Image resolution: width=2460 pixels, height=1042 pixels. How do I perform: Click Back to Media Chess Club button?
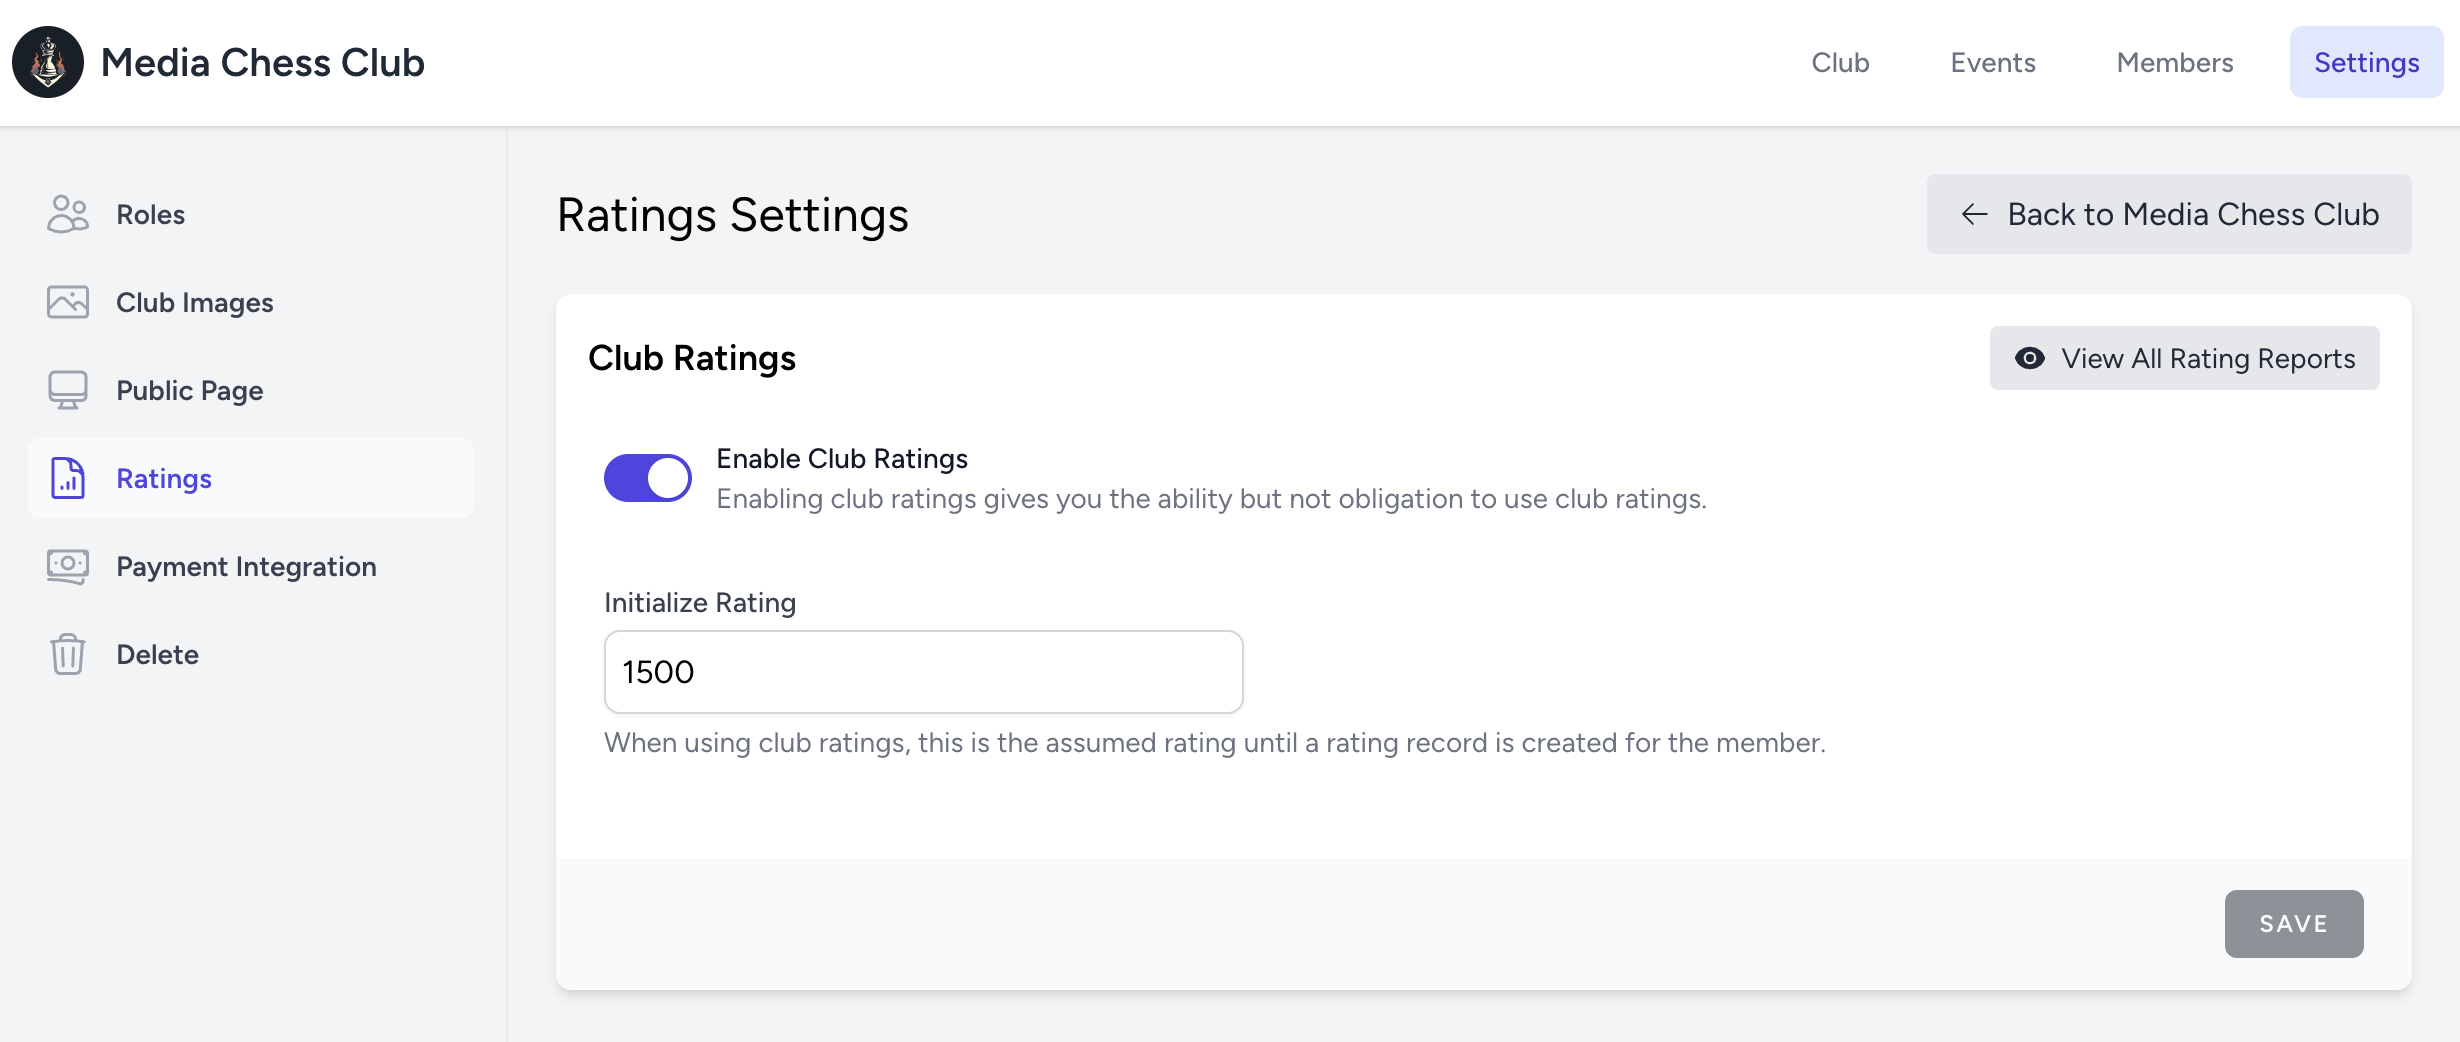coord(2169,214)
